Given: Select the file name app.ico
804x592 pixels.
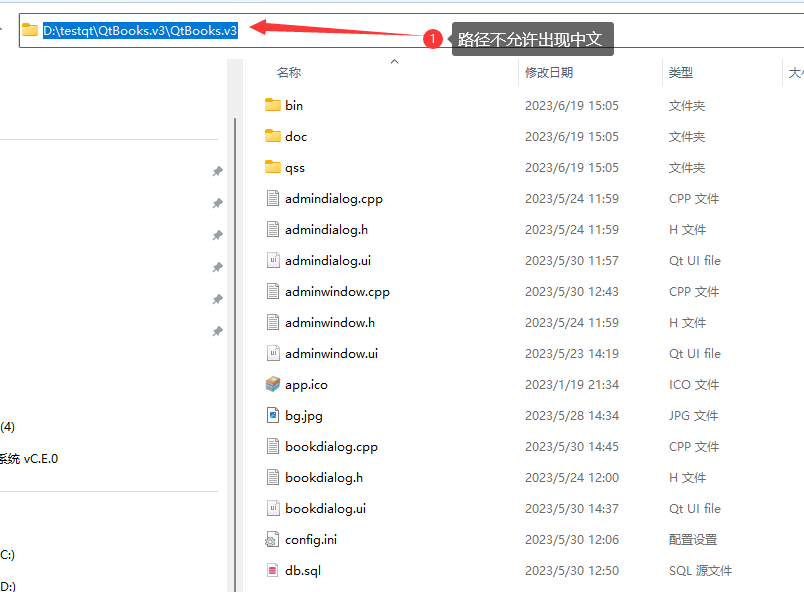Looking at the screenshot, I should pos(306,385).
